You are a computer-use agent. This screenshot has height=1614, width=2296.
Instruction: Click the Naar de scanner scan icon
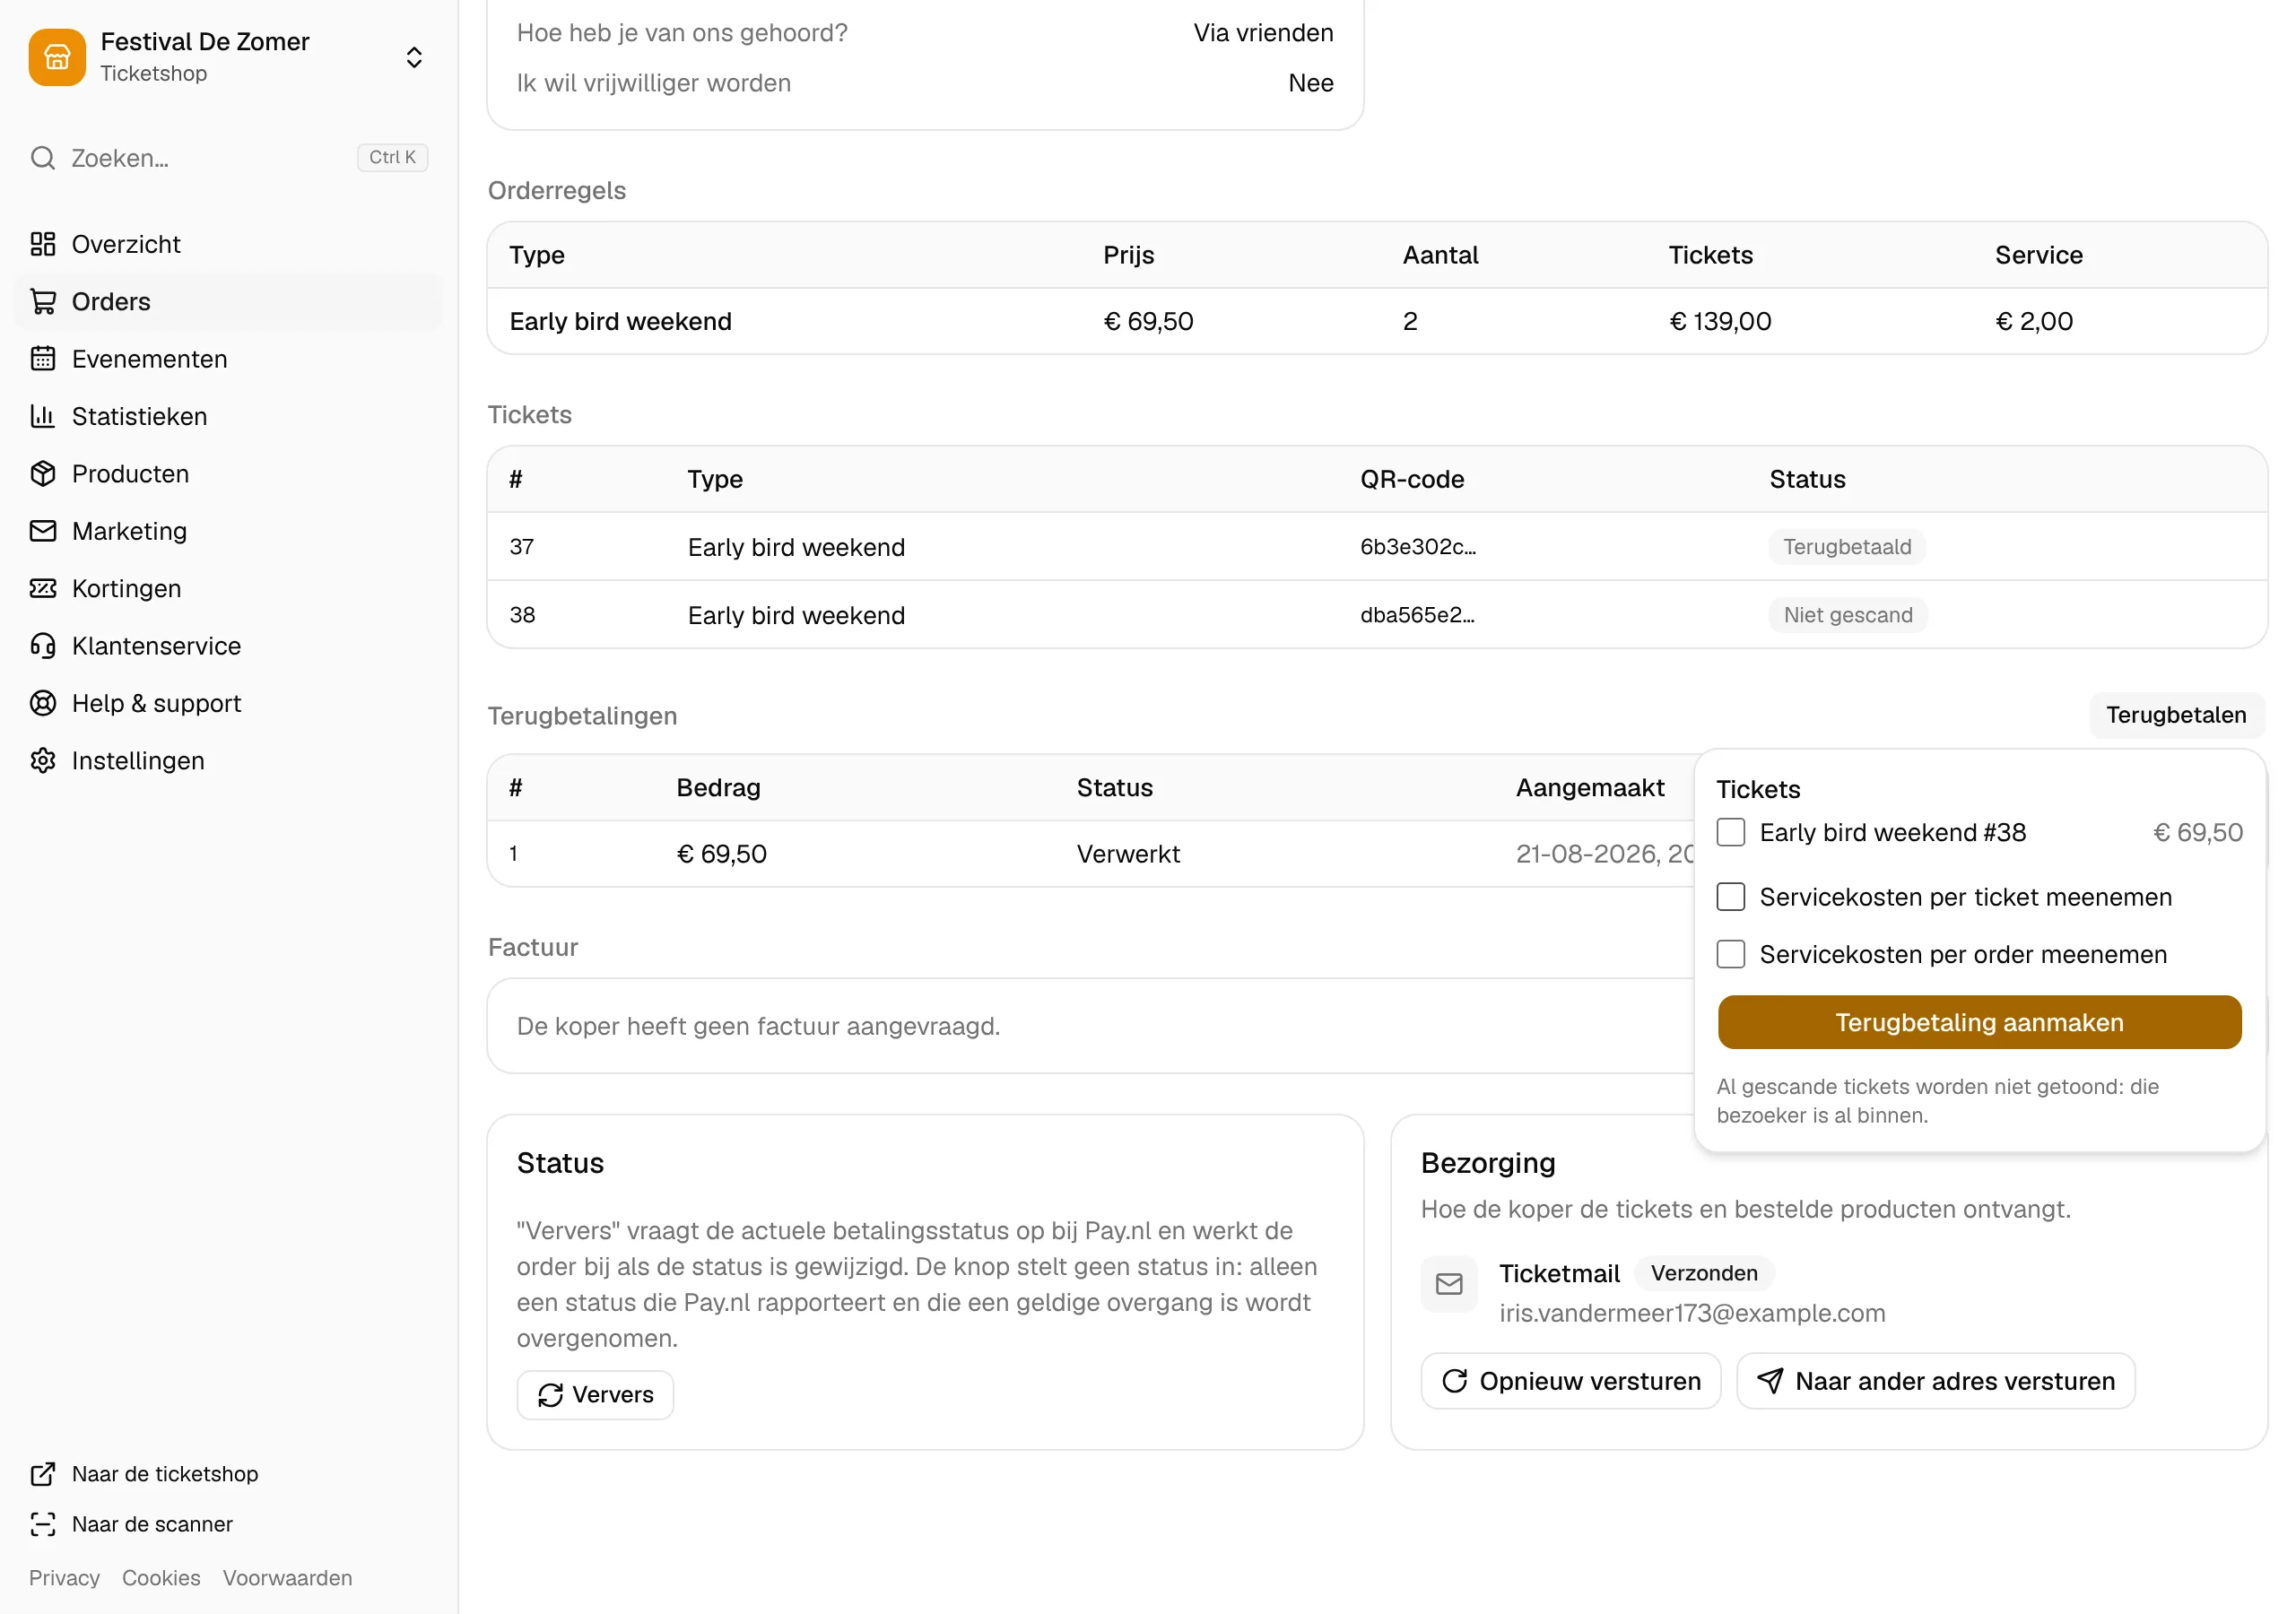43,1524
